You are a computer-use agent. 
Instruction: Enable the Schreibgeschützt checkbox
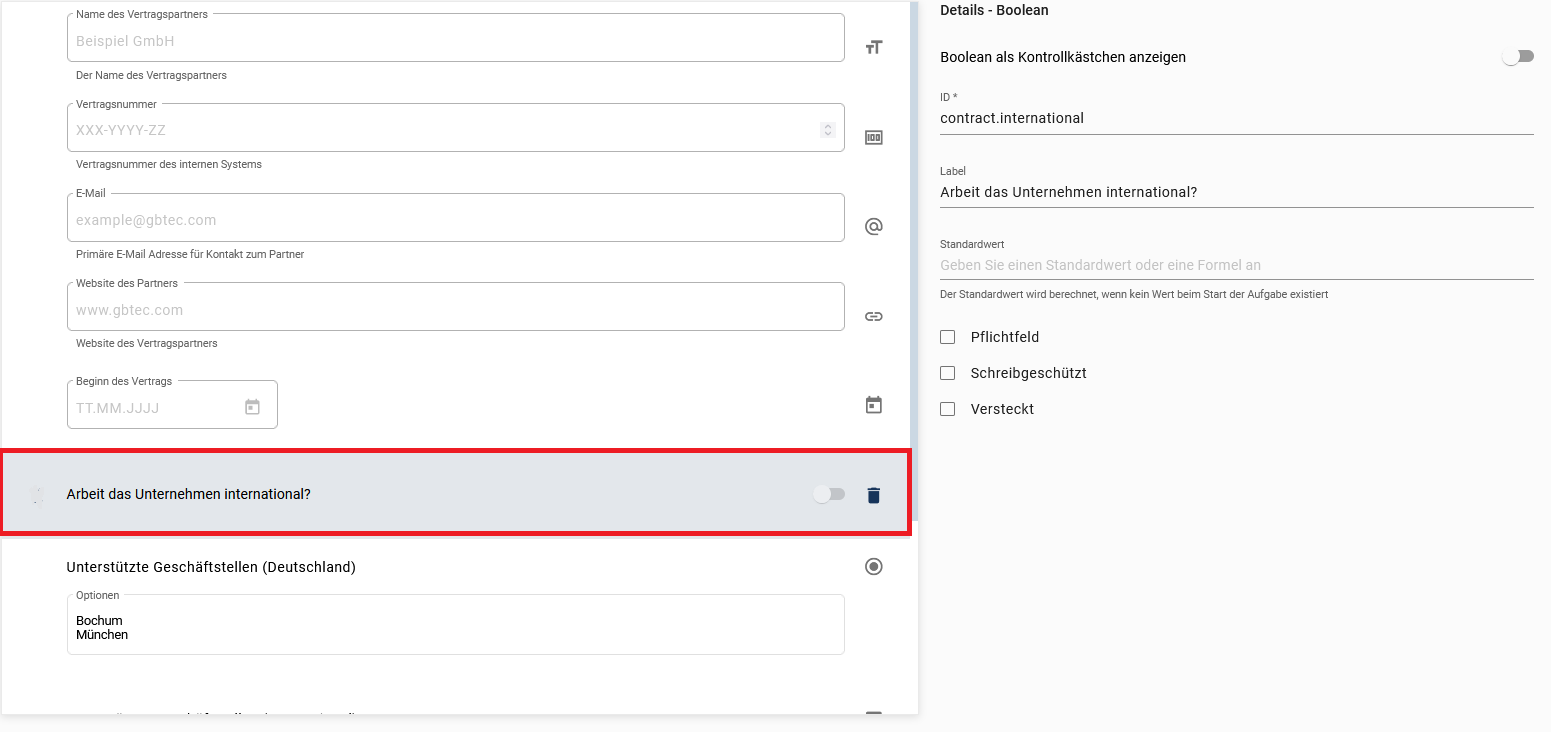(948, 373)
